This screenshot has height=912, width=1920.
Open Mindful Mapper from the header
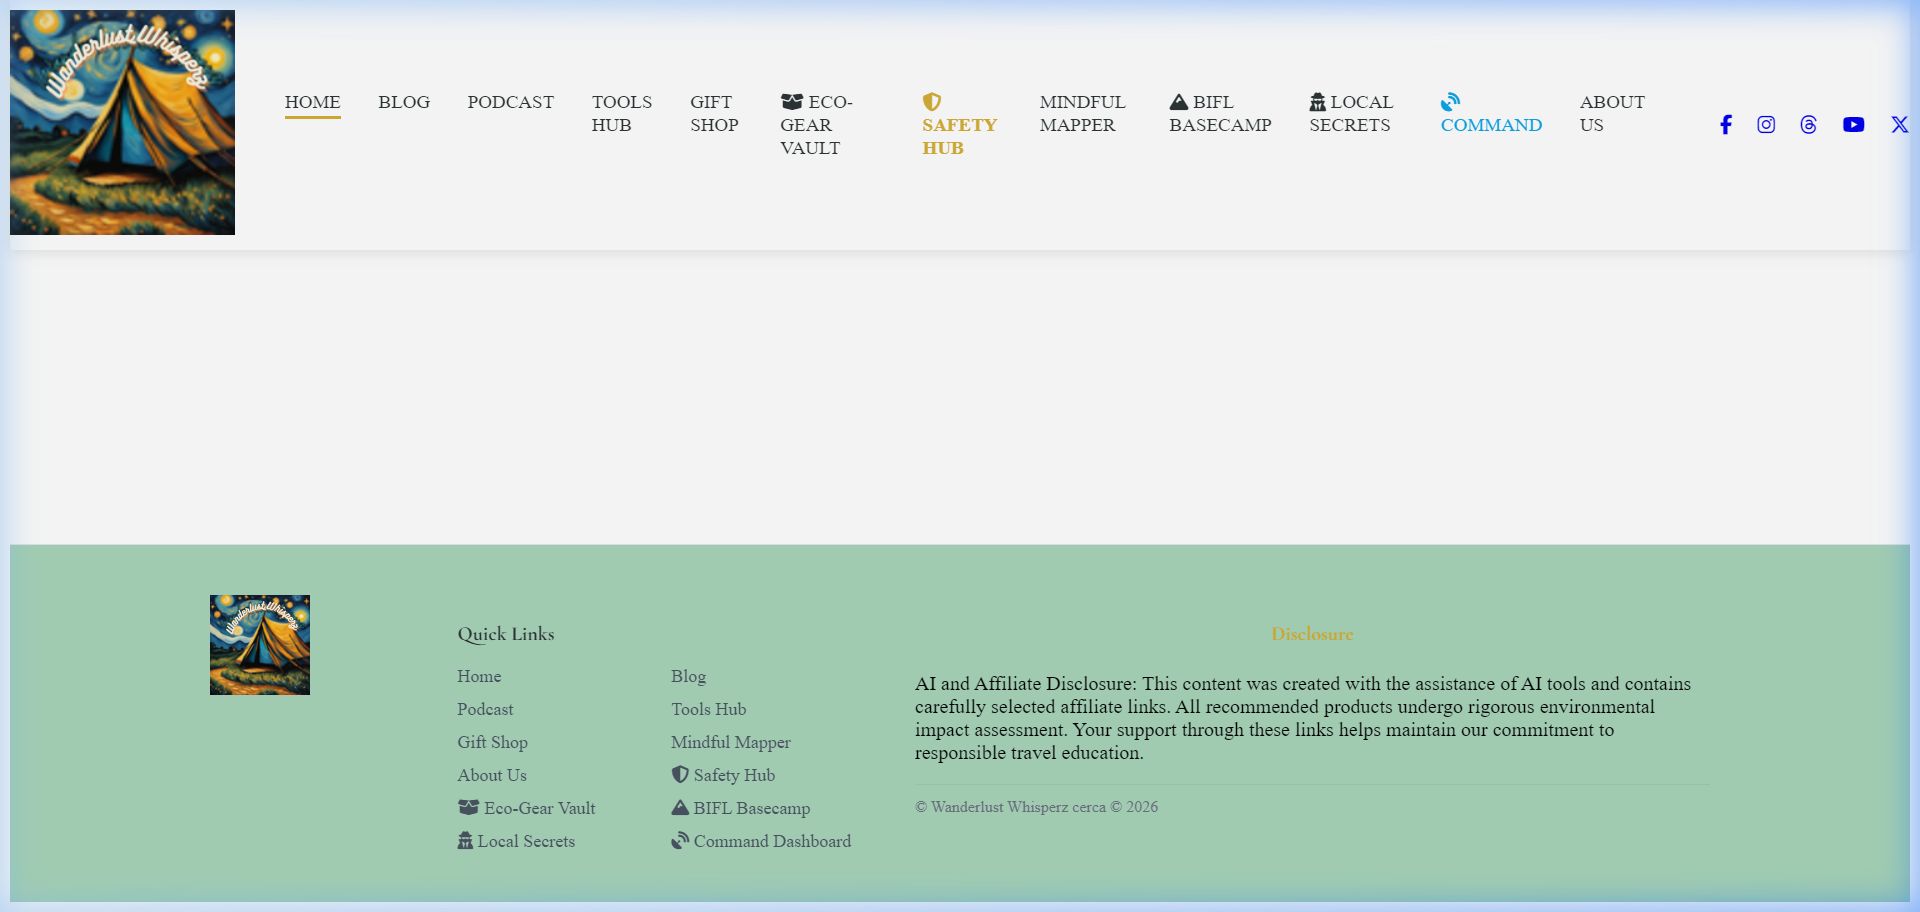point(1081,113)
